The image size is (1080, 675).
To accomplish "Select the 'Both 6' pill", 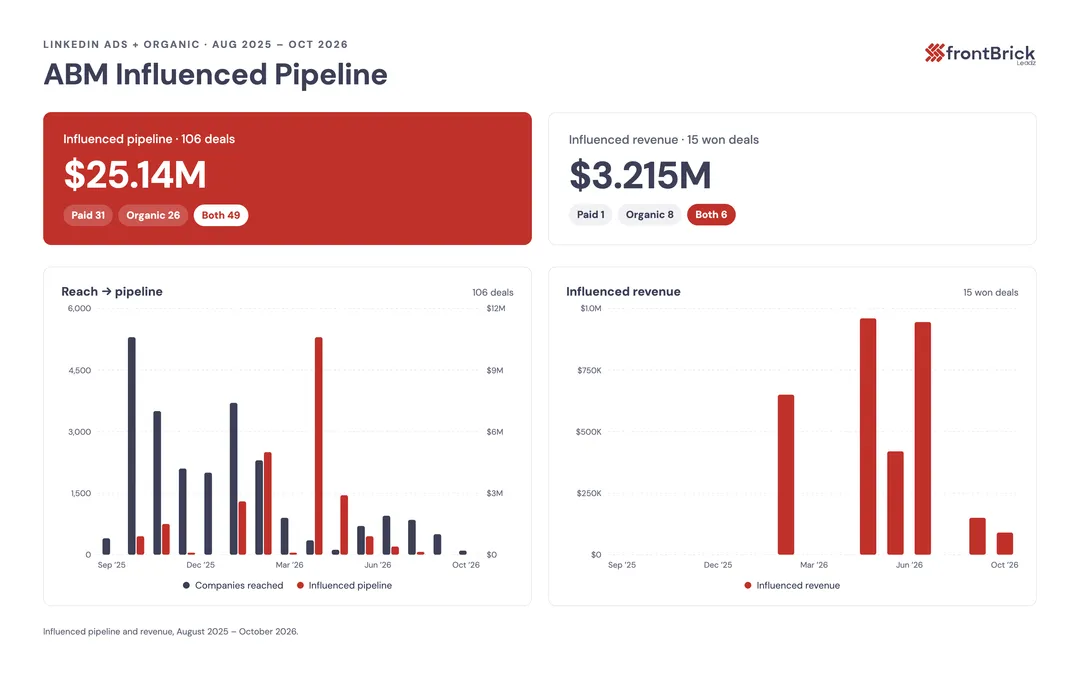I will (711, 215).
